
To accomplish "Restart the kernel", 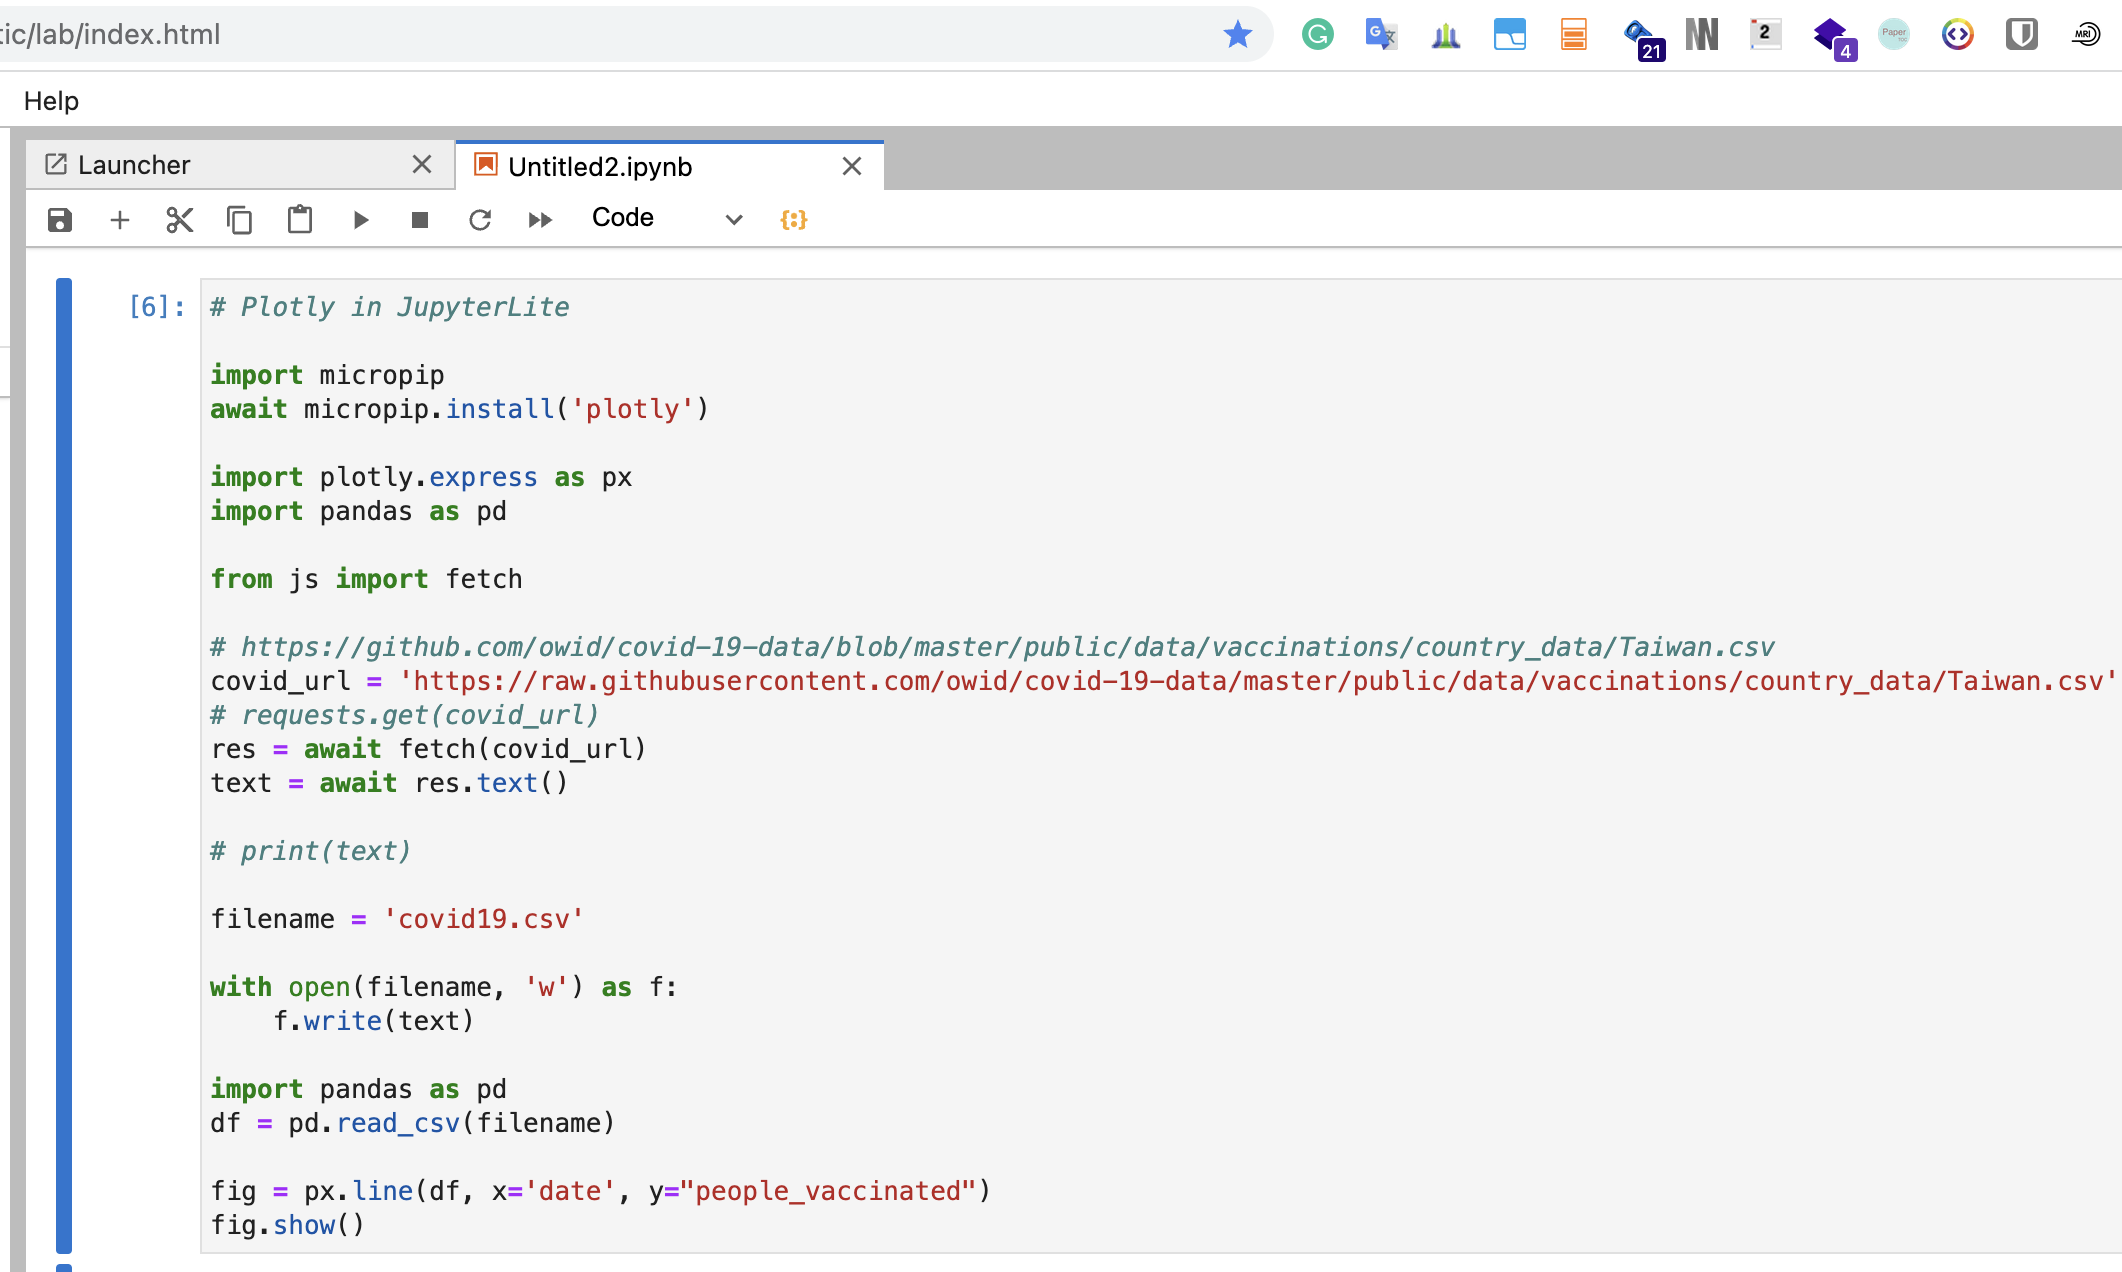I will pyautogui.click(x=480, y=220).
